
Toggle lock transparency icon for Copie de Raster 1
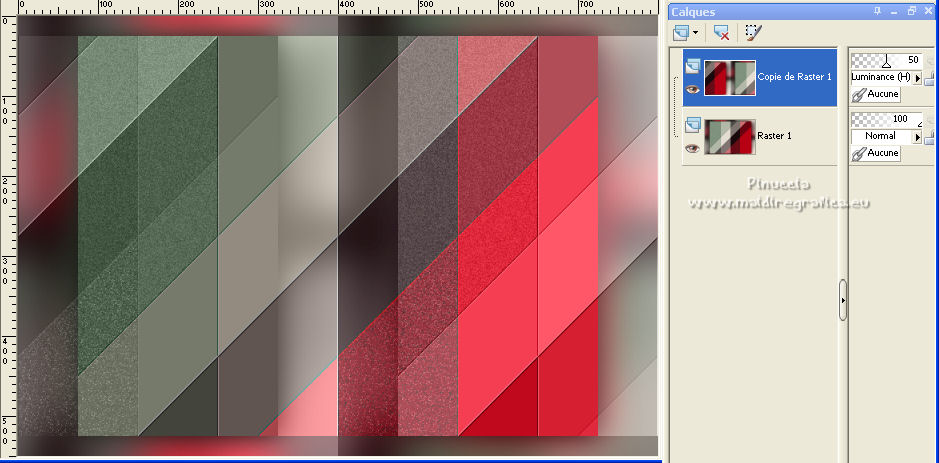coord(929,79)
